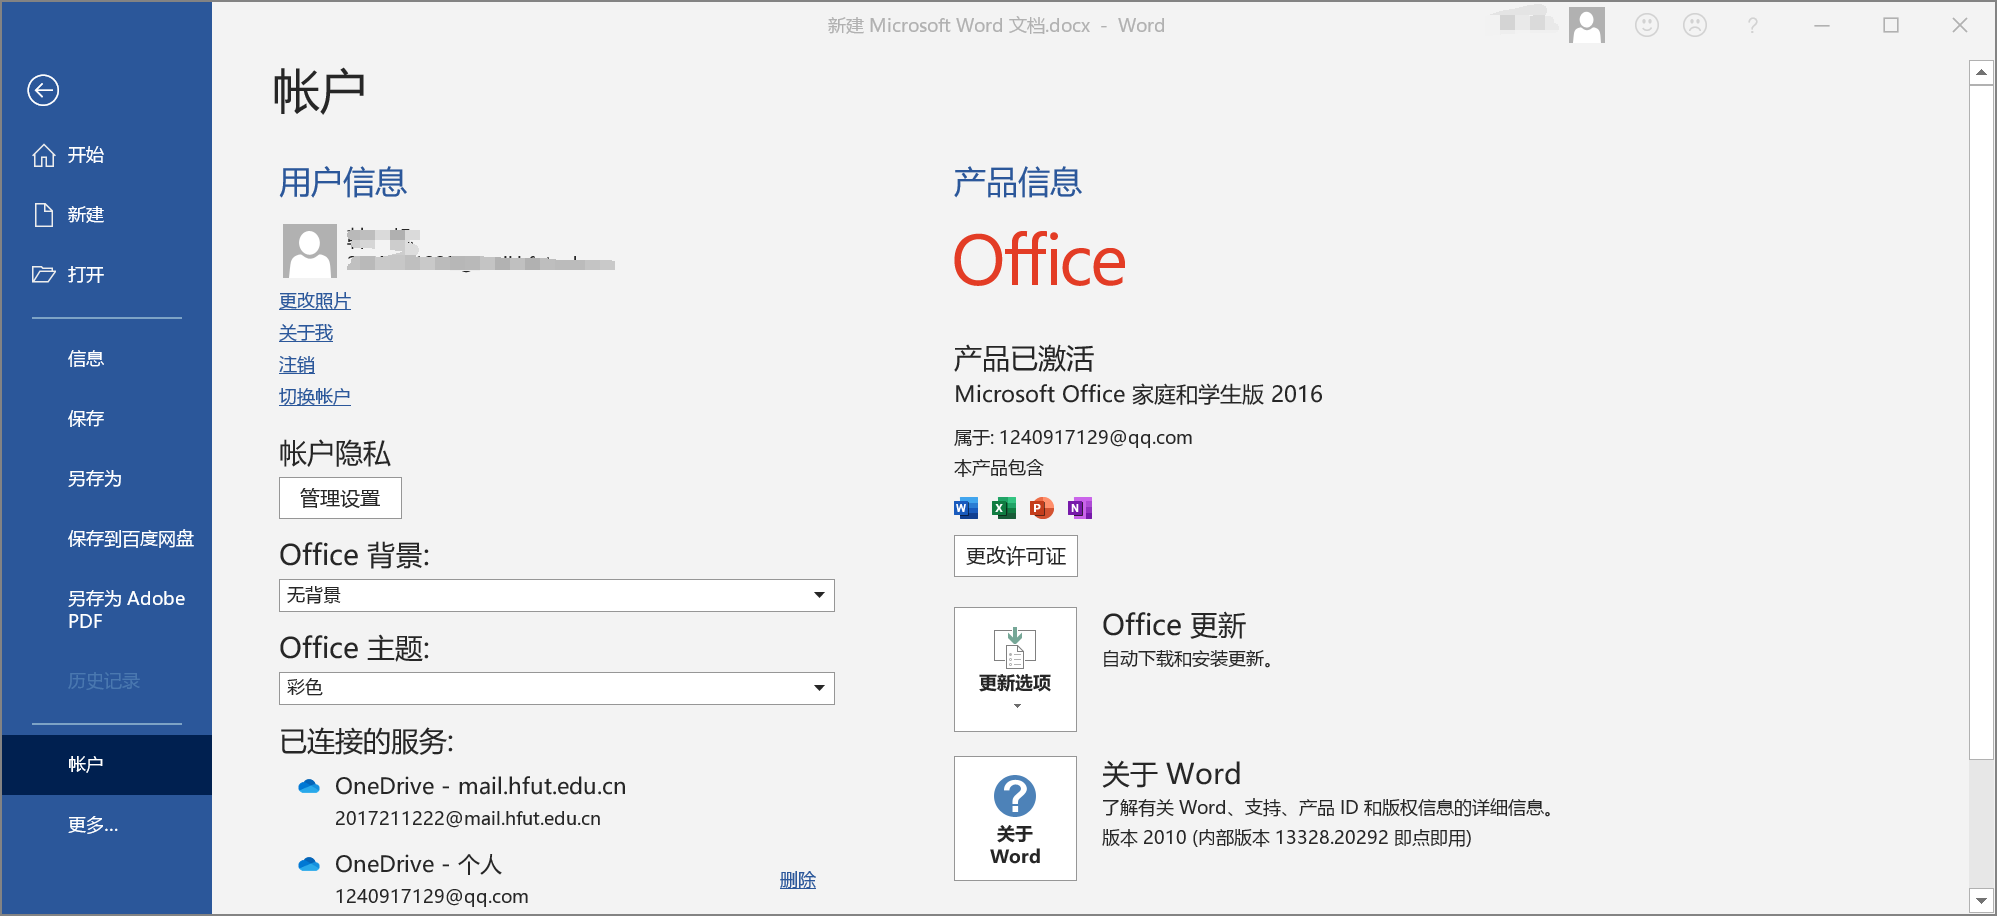Click 删除 link for OneDrive 个人
This screenshot has height=916, width=1997.
(798, 880)
